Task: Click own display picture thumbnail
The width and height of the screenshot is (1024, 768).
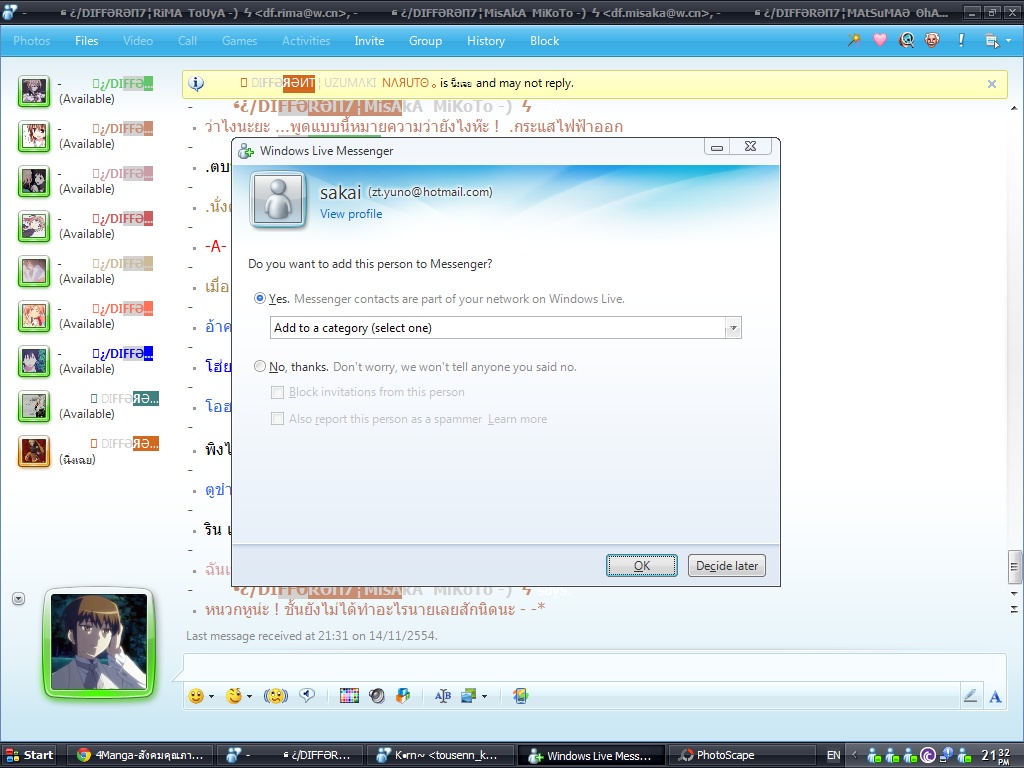Action: coord(99,641)
